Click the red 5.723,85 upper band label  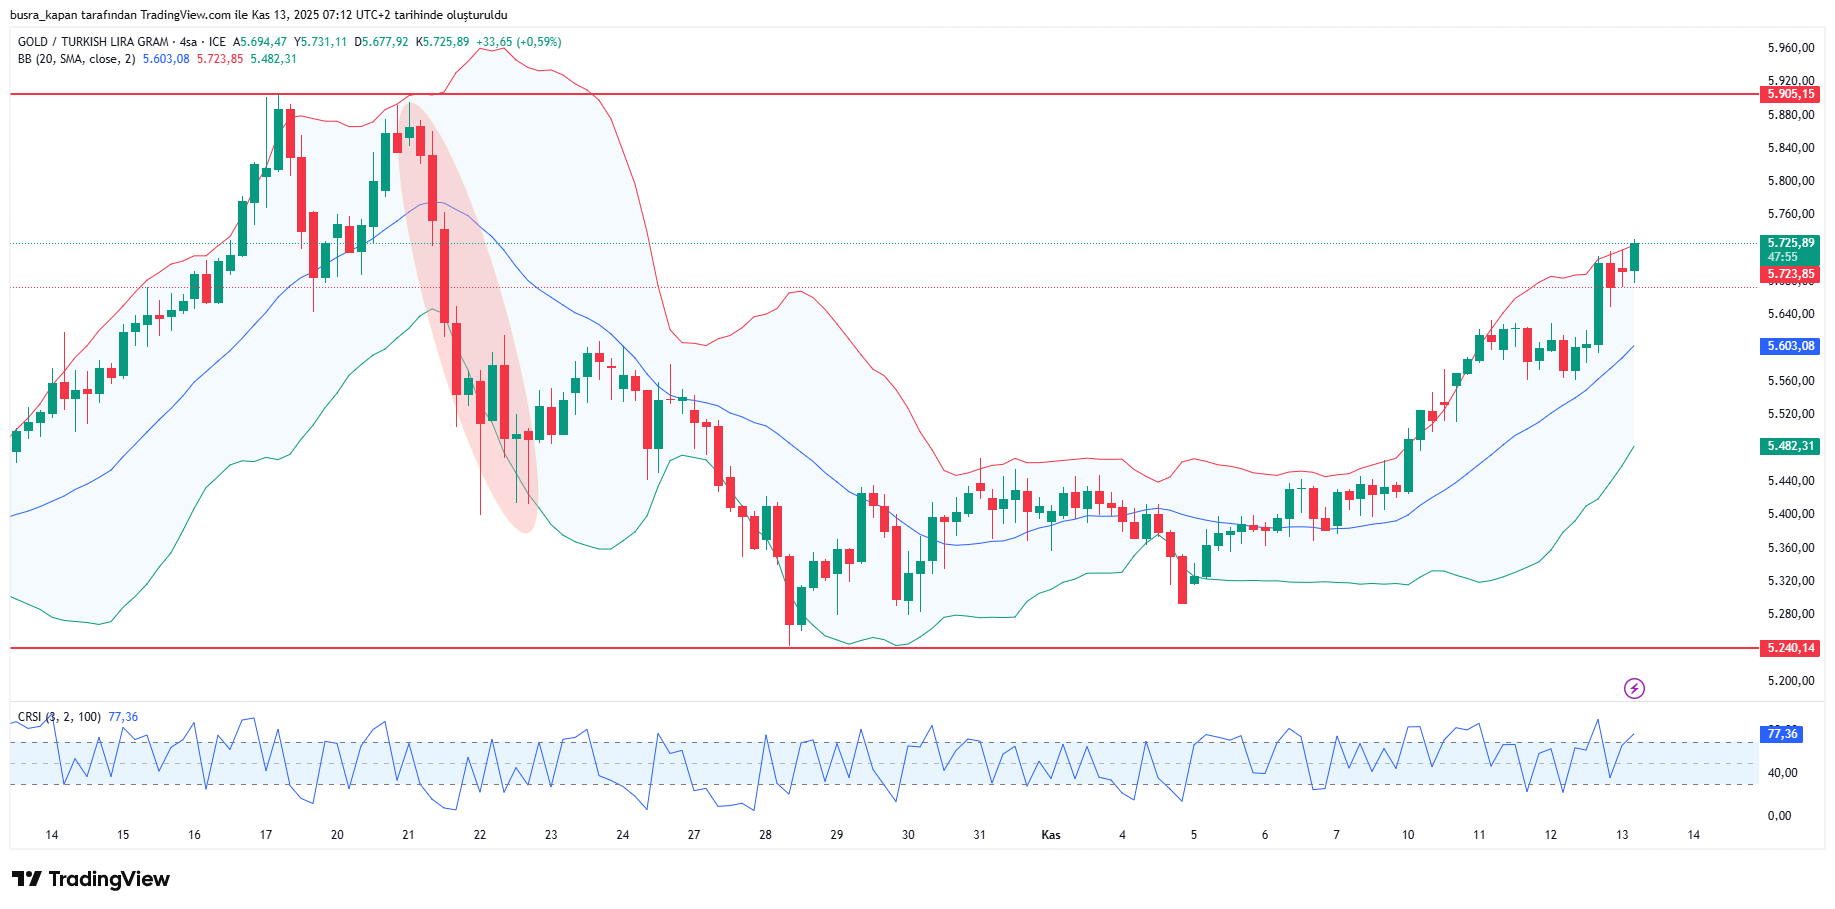coord(1790,274)
